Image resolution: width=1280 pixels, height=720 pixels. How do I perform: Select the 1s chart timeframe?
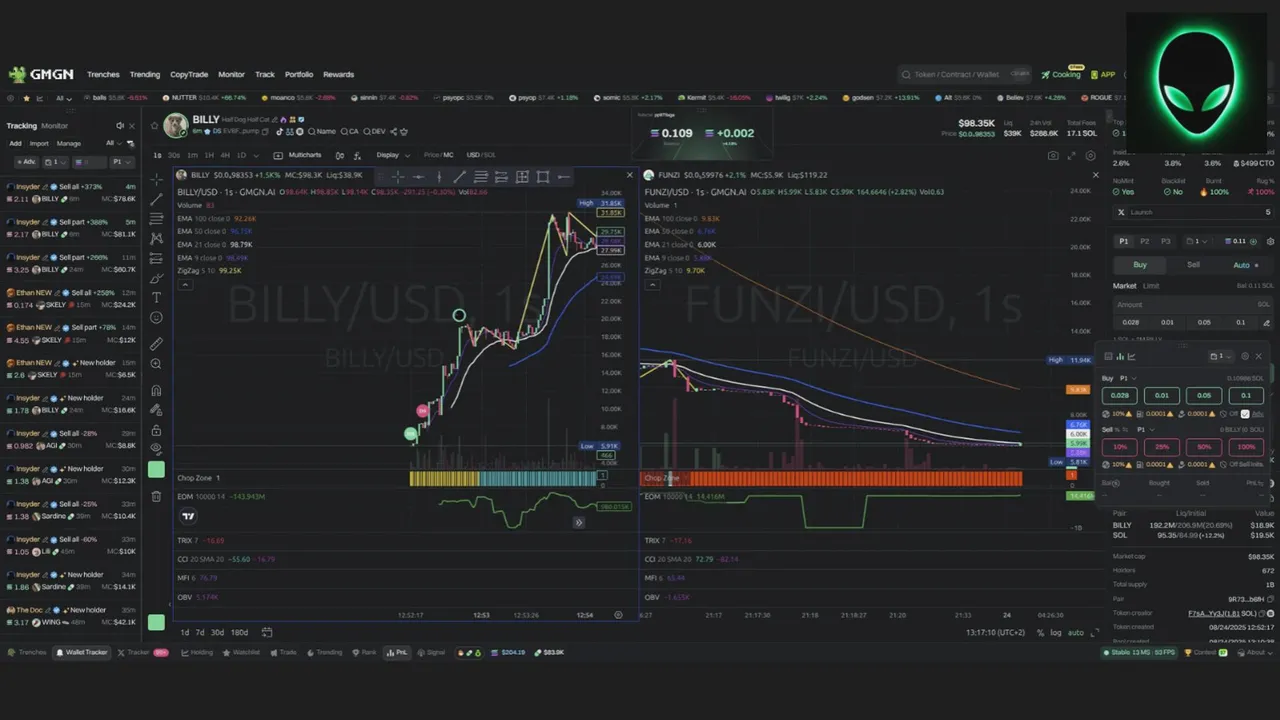point(158,155)
